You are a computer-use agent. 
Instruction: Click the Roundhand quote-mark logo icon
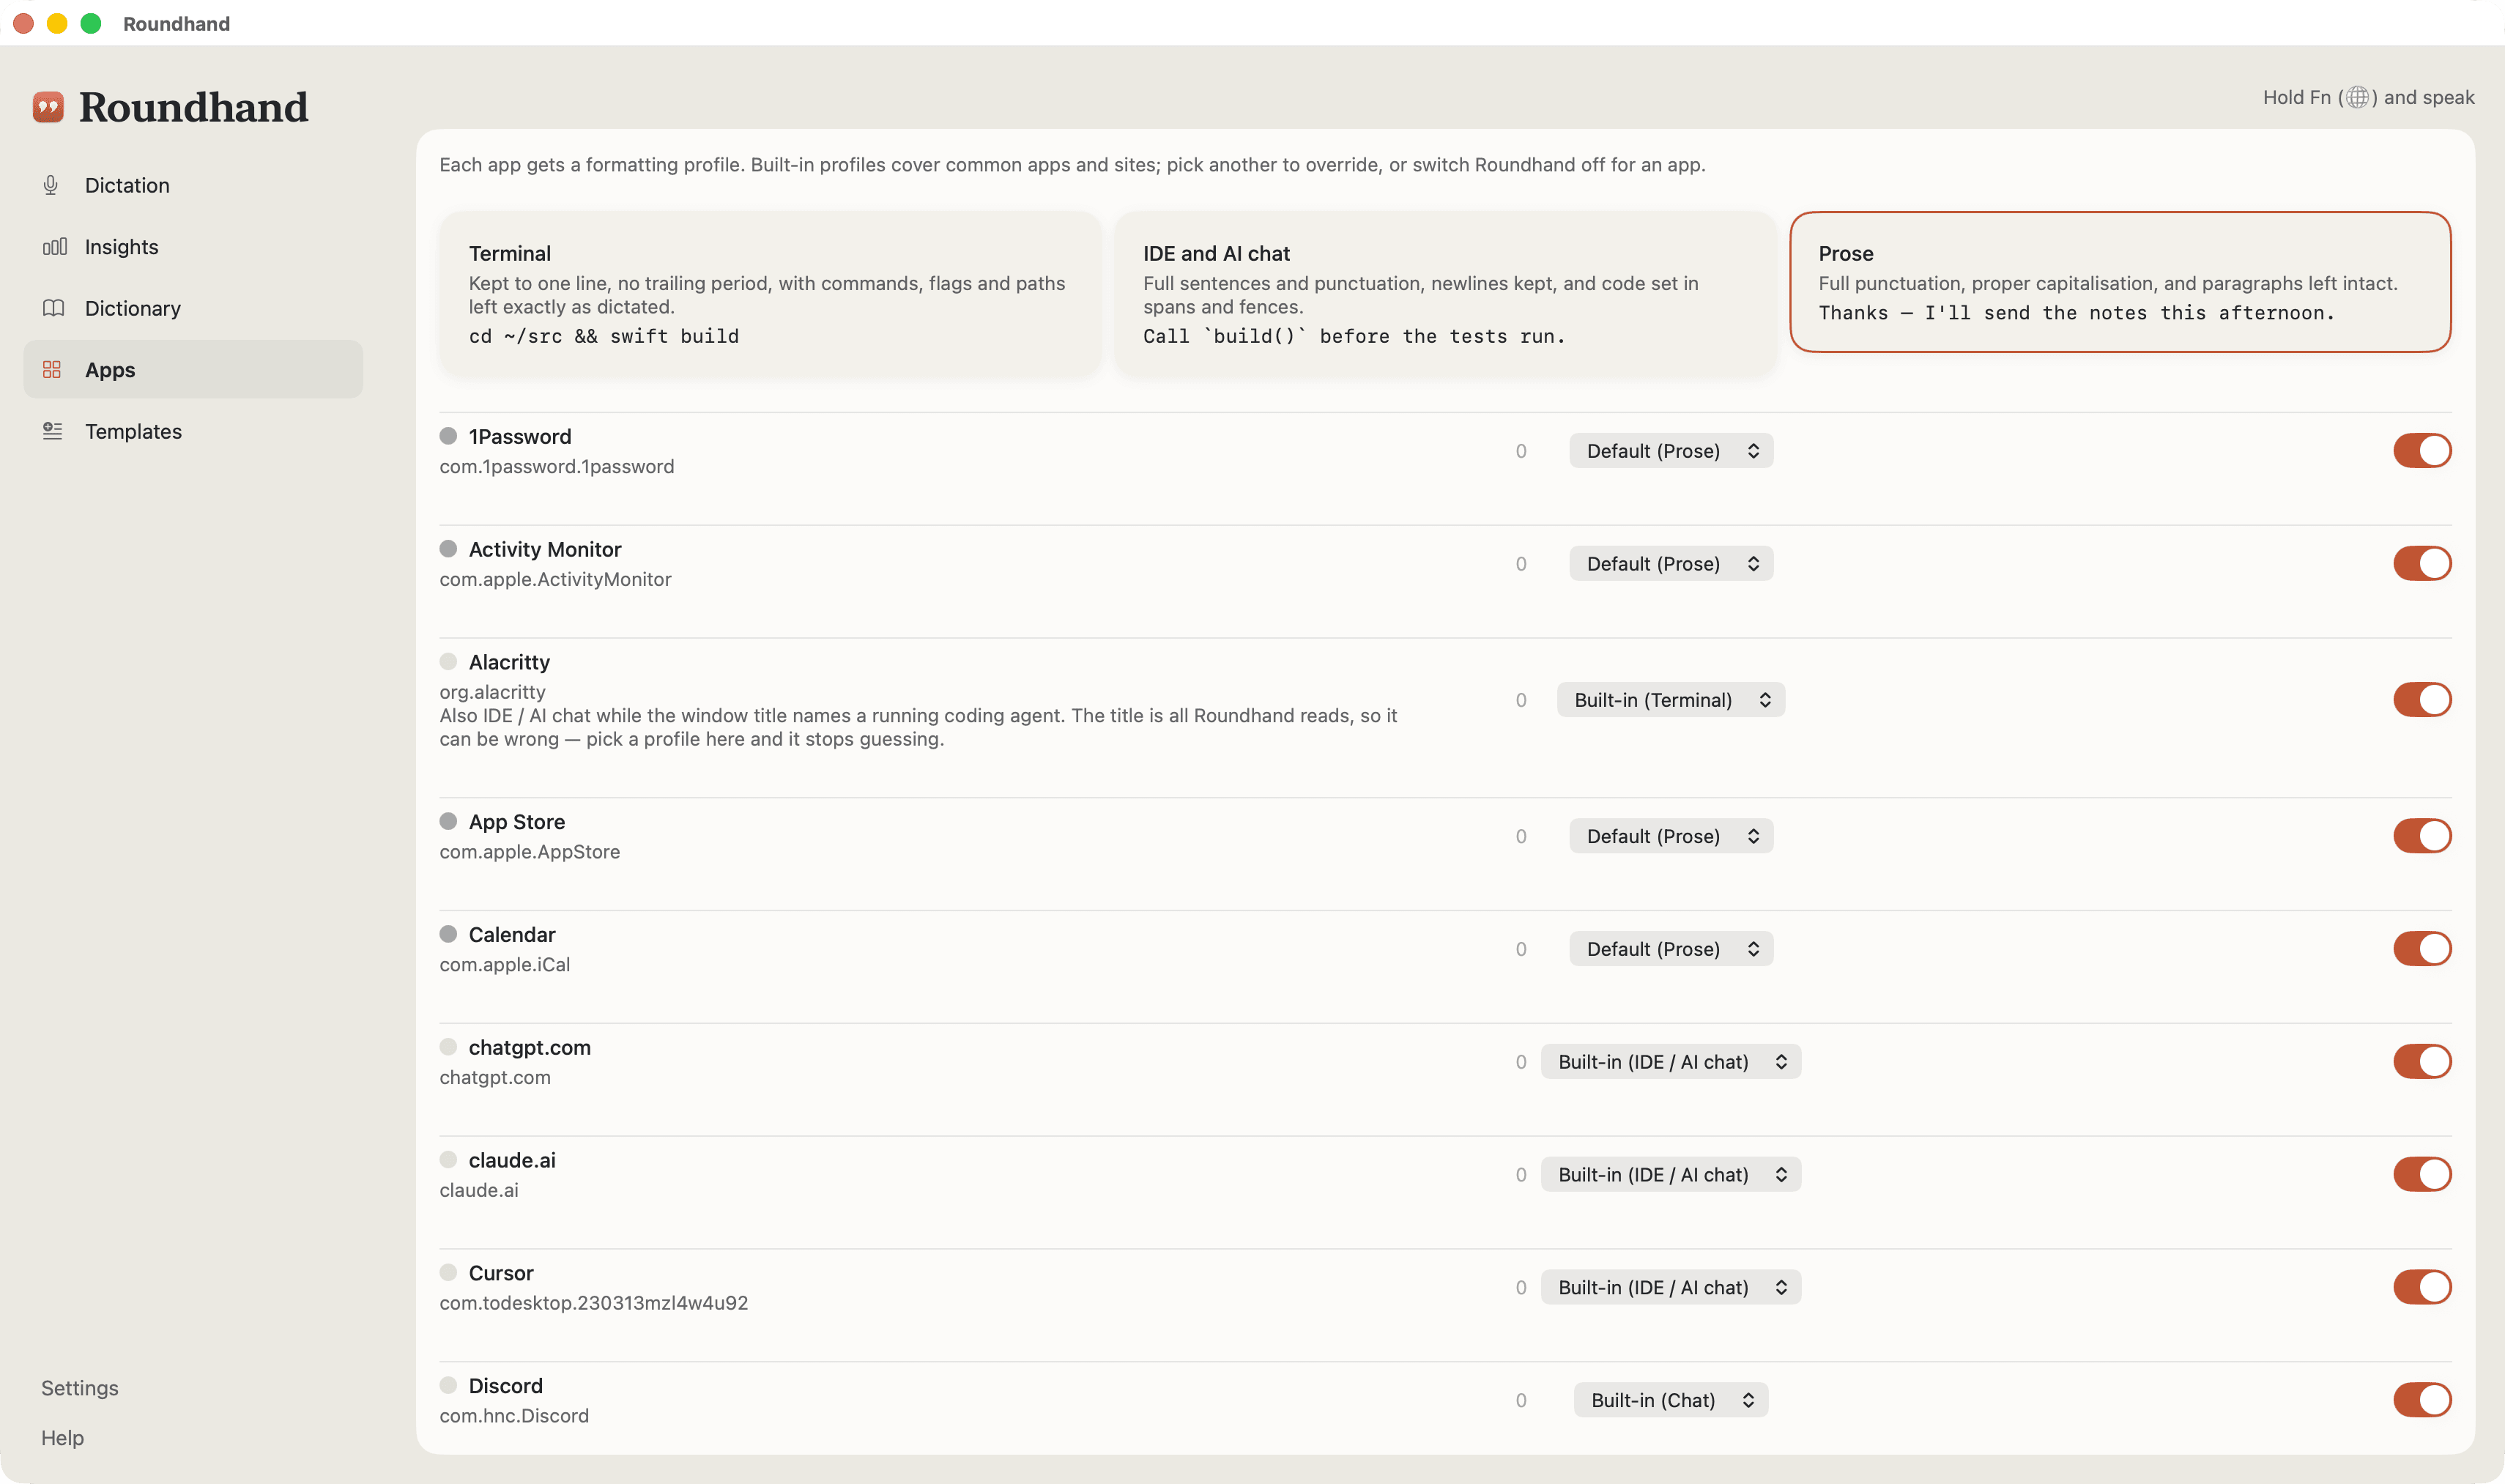(x=48, y=107)
